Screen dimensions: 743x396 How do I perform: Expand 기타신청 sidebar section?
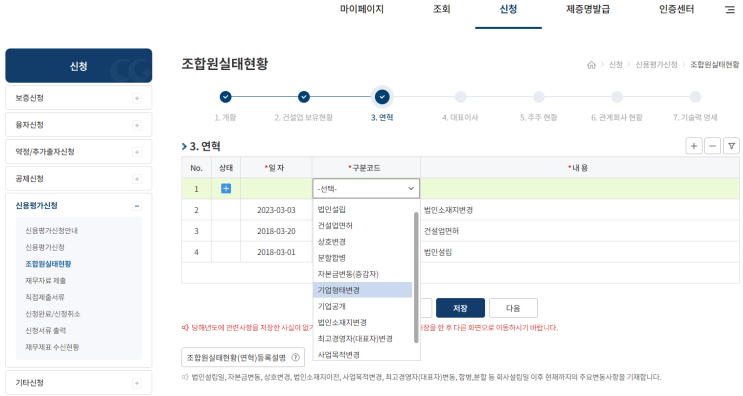[x=136, y=383]
